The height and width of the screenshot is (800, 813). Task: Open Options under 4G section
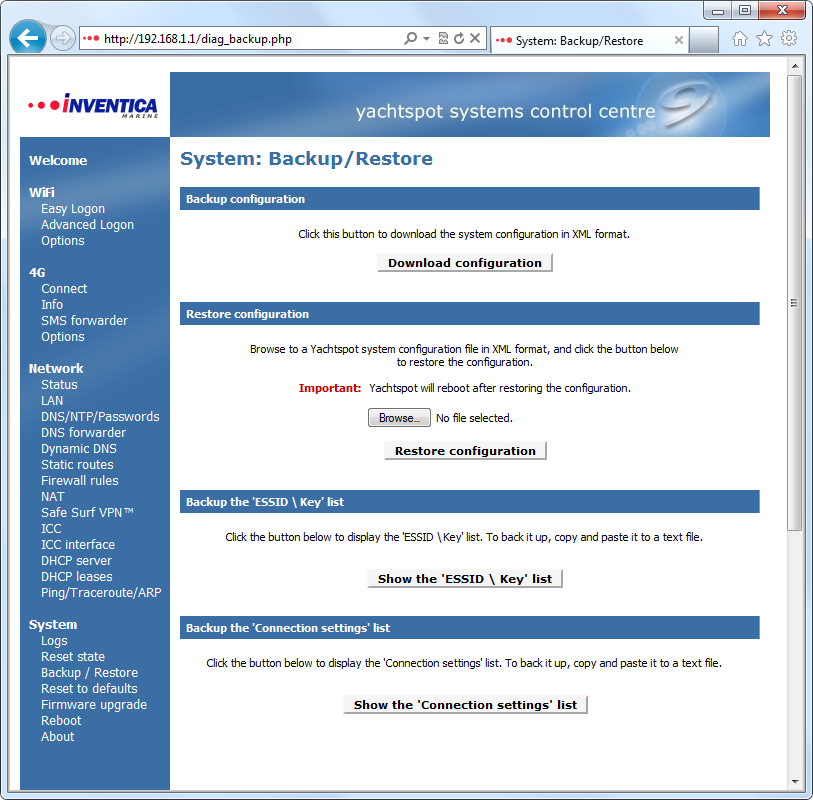coord(63,336)
